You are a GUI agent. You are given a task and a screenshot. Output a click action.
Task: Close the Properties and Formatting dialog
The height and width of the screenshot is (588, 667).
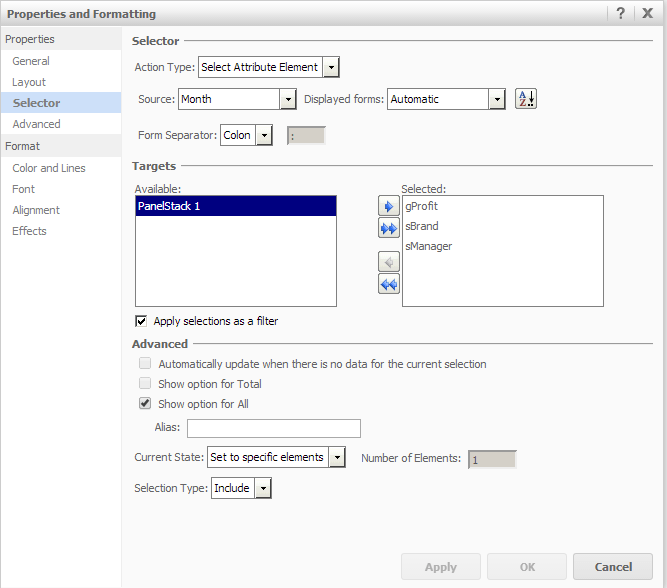tap(648, 13)
